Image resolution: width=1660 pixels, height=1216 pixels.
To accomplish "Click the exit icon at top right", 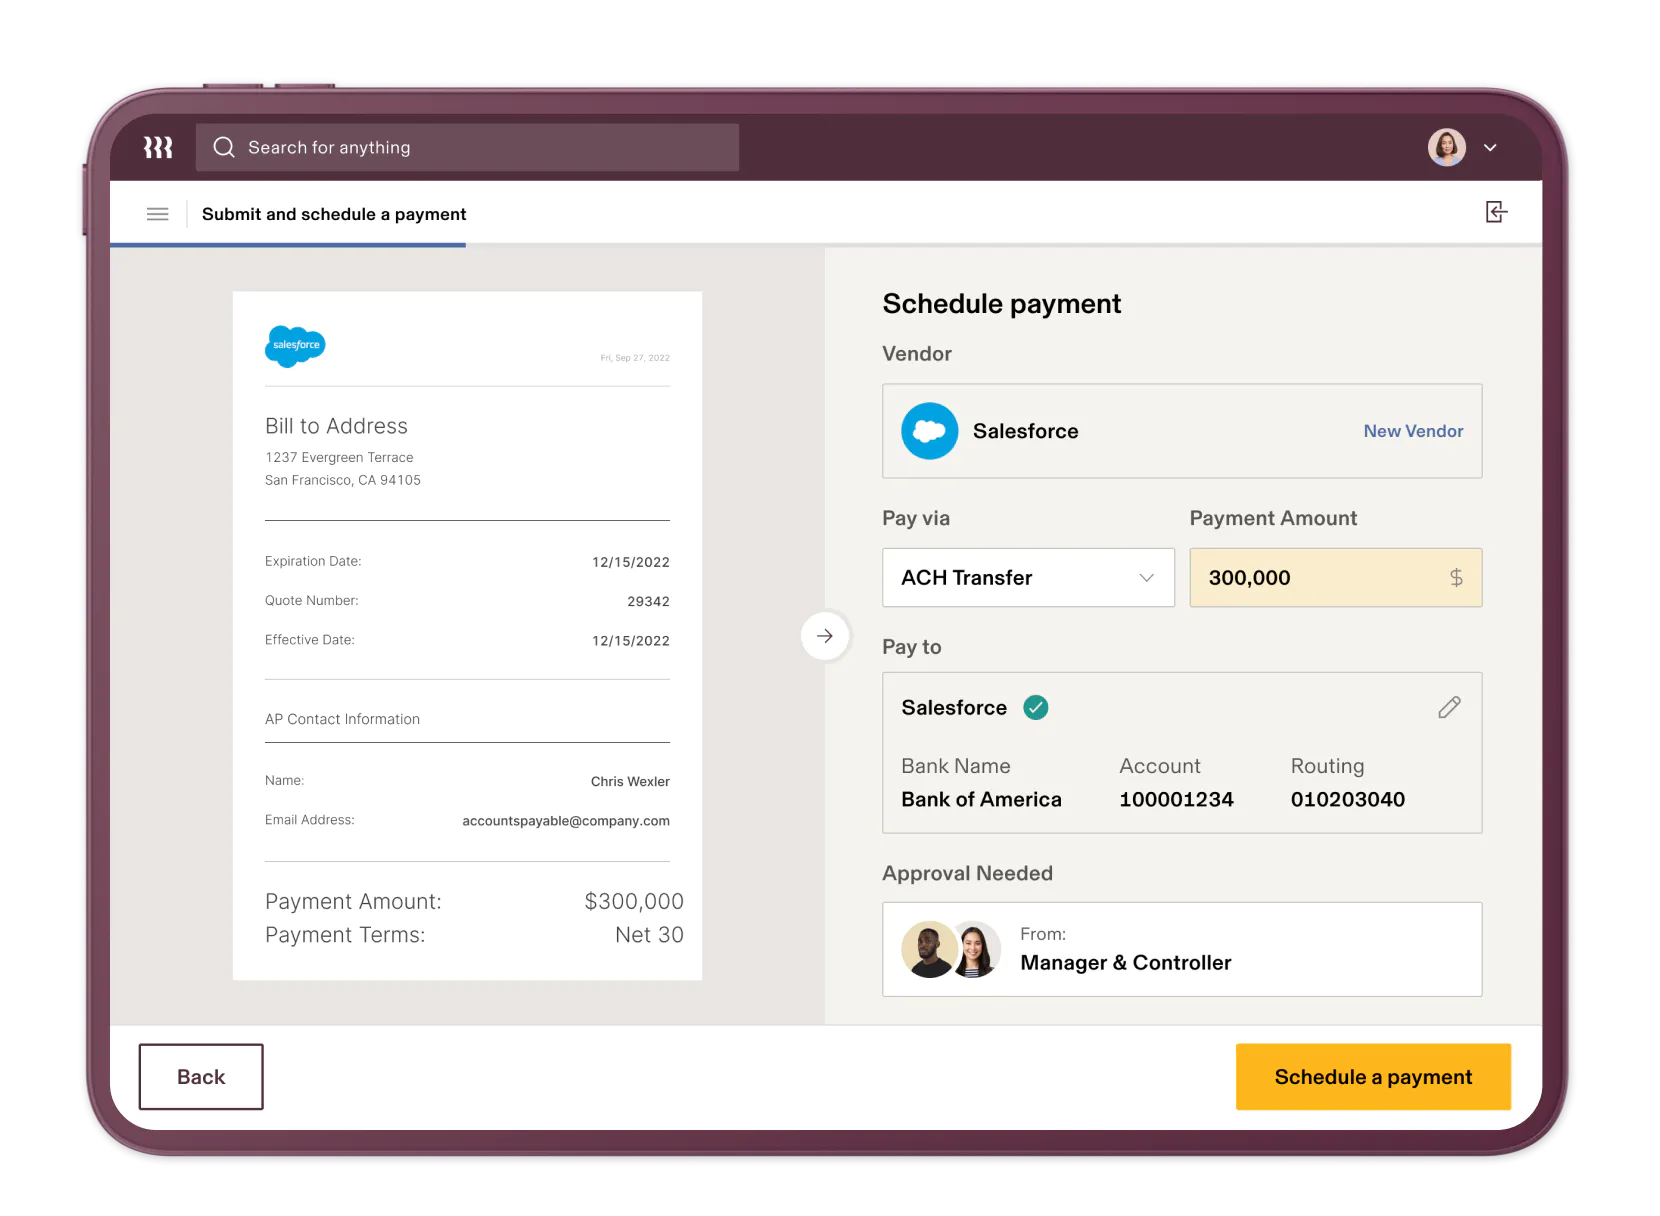I will point(1495,212).
